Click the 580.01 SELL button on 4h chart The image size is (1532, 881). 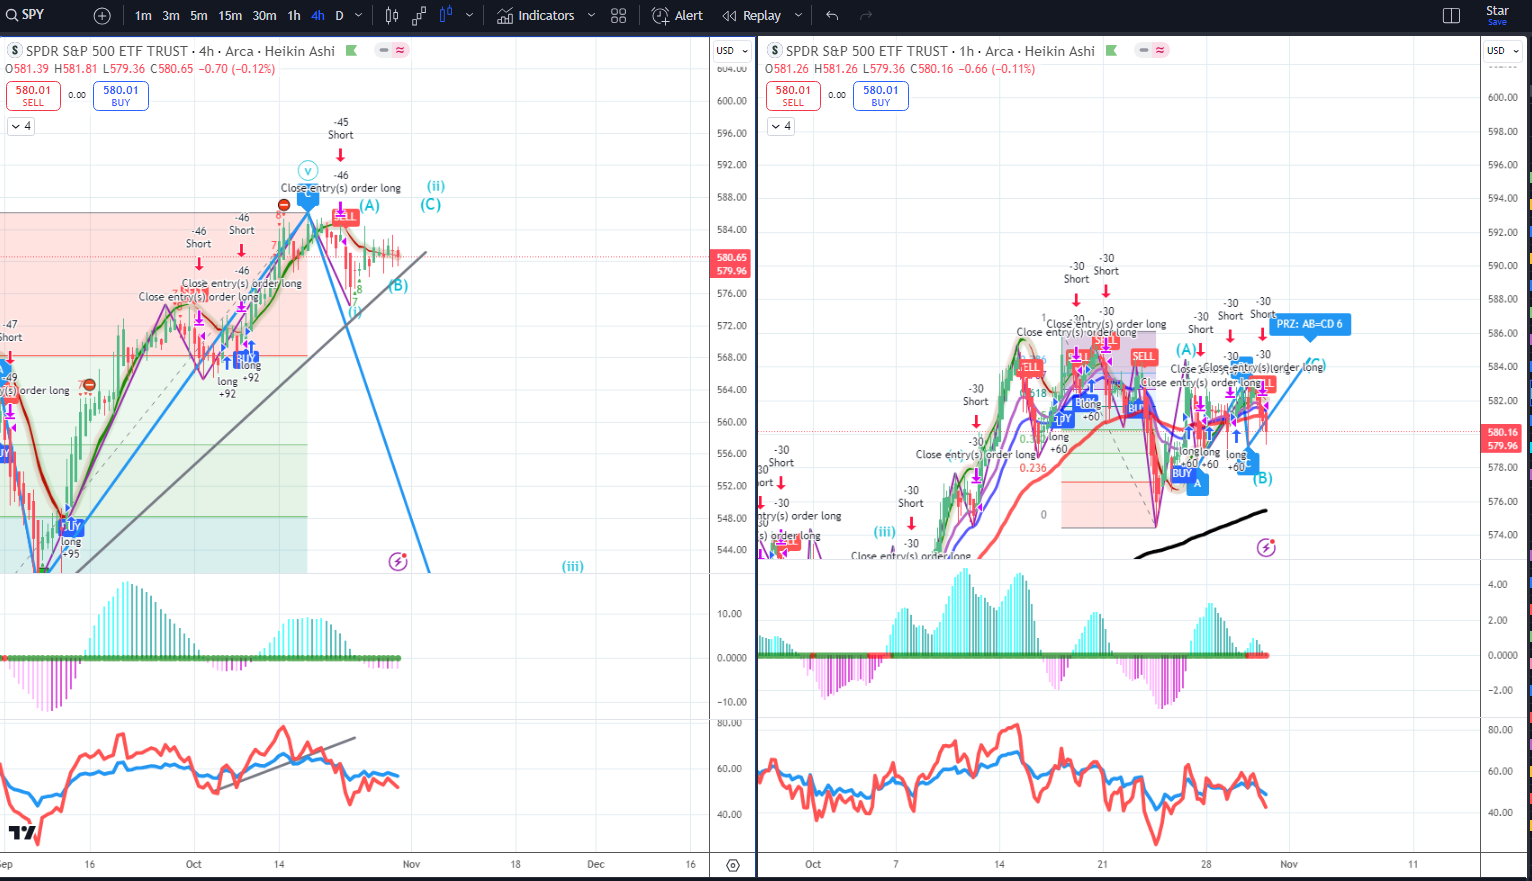click(x=33, y=95)
